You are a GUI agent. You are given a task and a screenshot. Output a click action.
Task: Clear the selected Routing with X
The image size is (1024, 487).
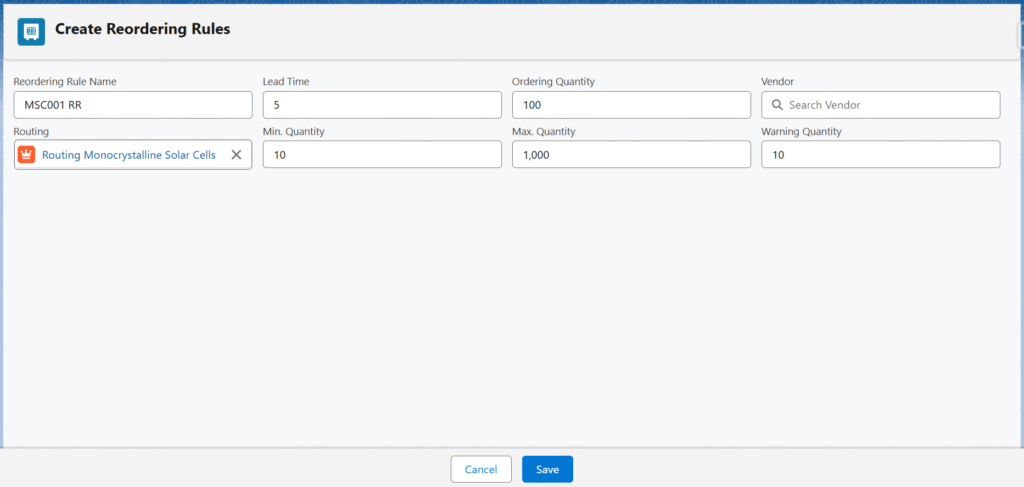pos(236,155)
